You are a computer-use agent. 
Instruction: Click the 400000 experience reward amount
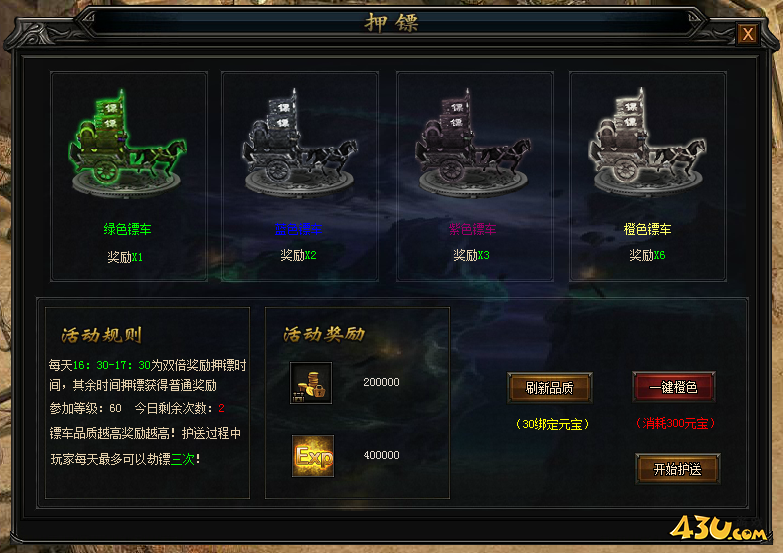[x=381, y=455]
